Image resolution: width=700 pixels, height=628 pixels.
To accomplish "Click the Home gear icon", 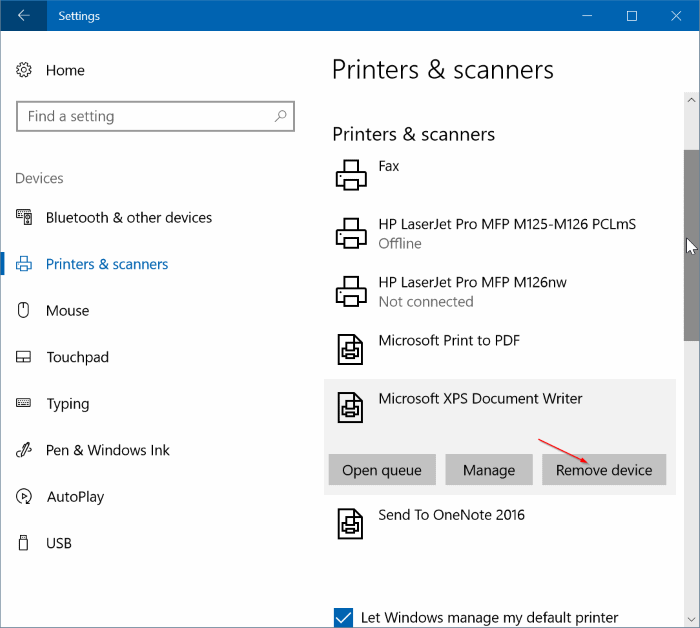I will point(24,70).
